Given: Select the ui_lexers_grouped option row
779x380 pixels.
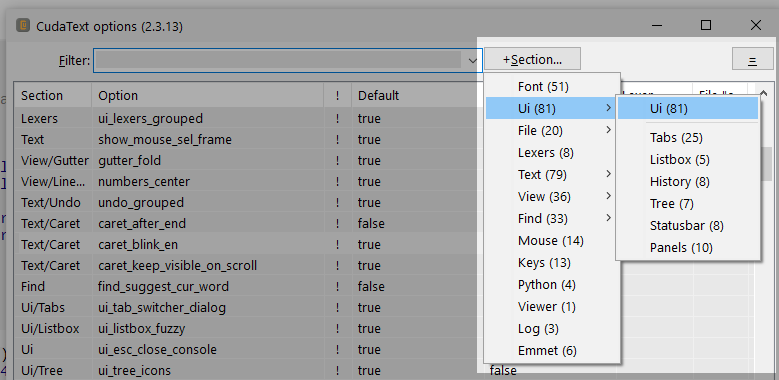Looking at the screenshot, I should 248,118.
